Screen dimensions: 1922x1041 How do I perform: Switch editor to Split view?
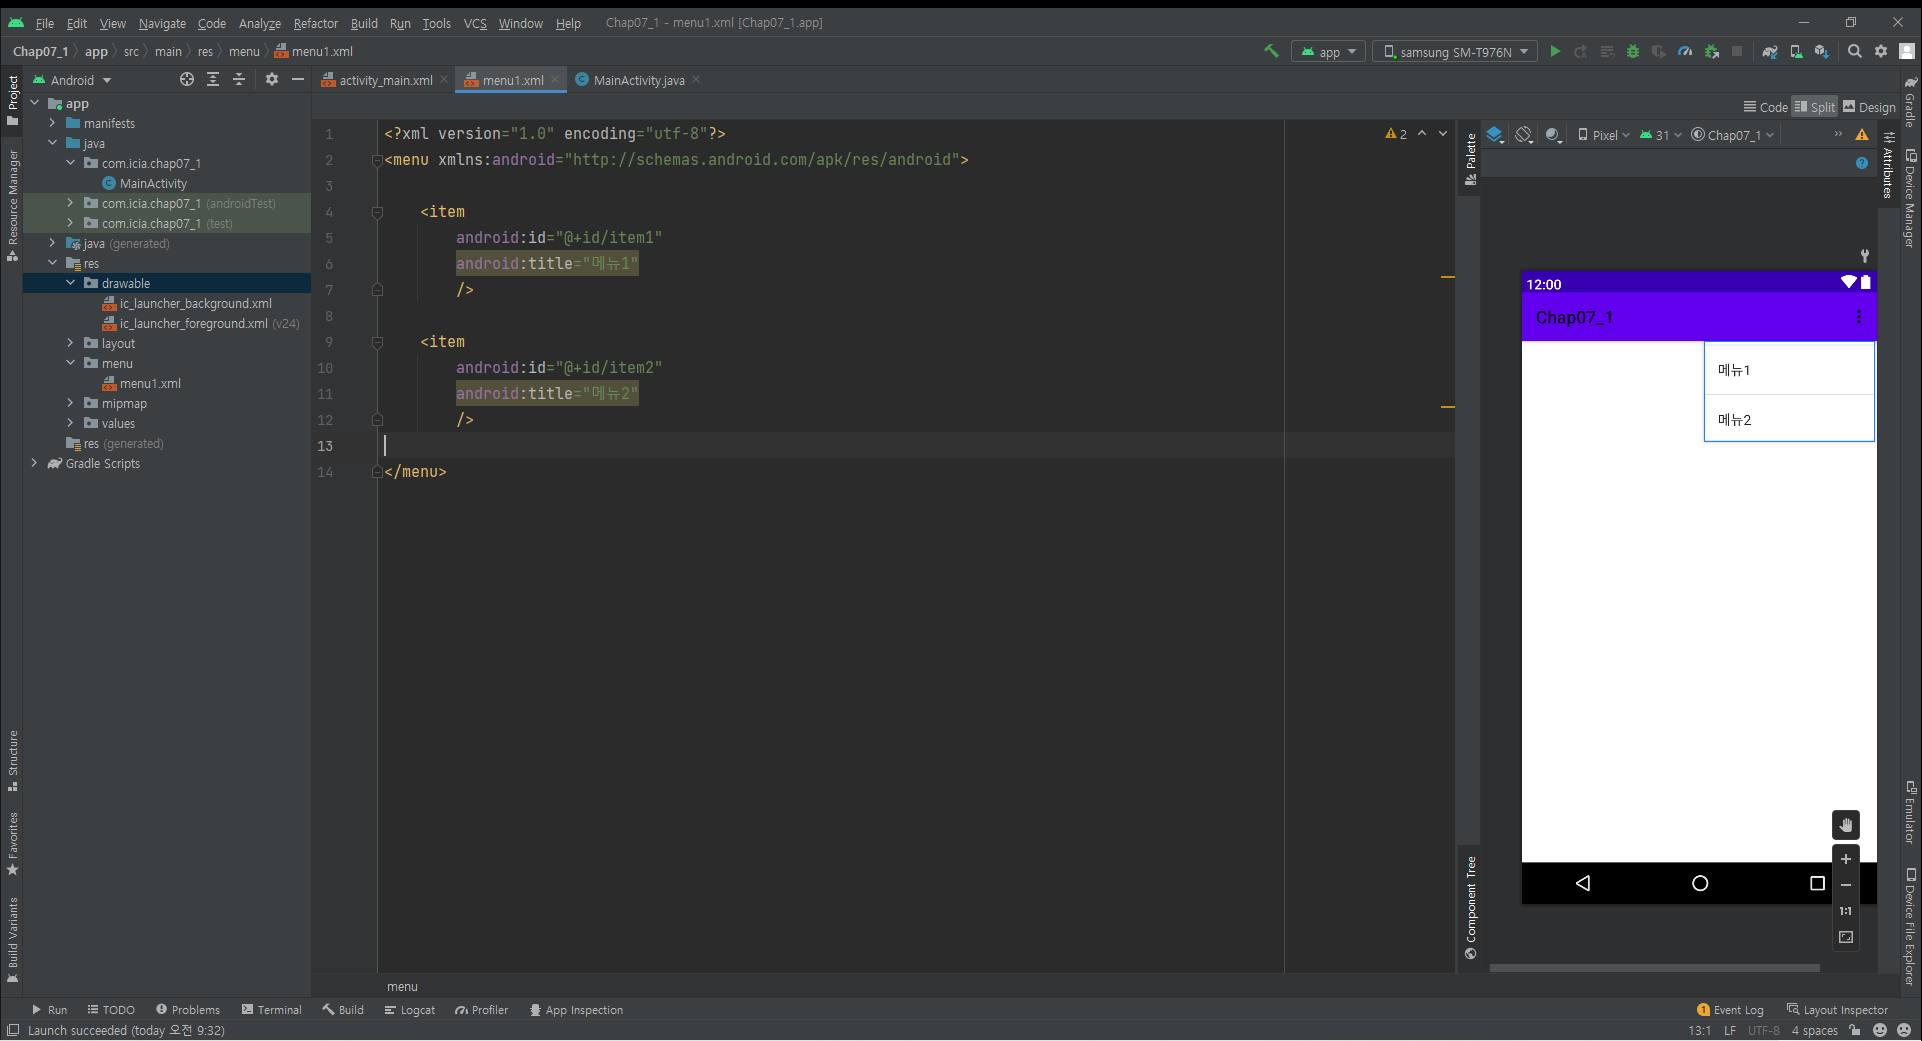1815,107
